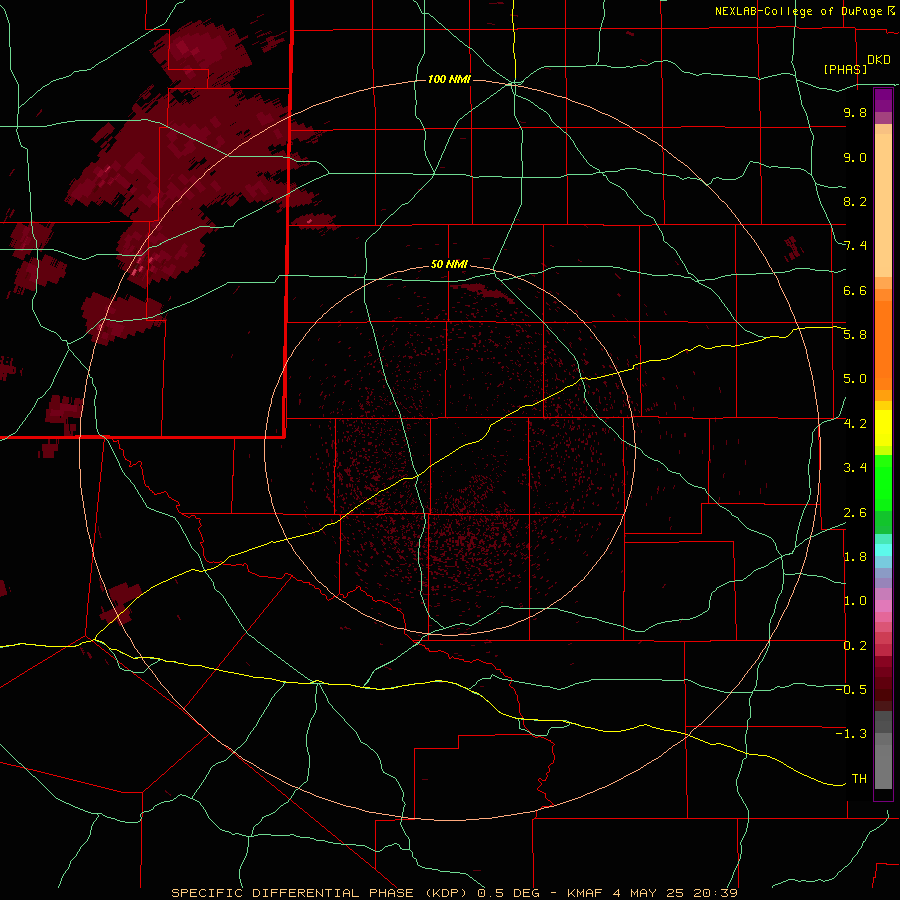Click the -0.5 scale value
Viewport: 900px width, 900px height.
[x=851, y=690]
